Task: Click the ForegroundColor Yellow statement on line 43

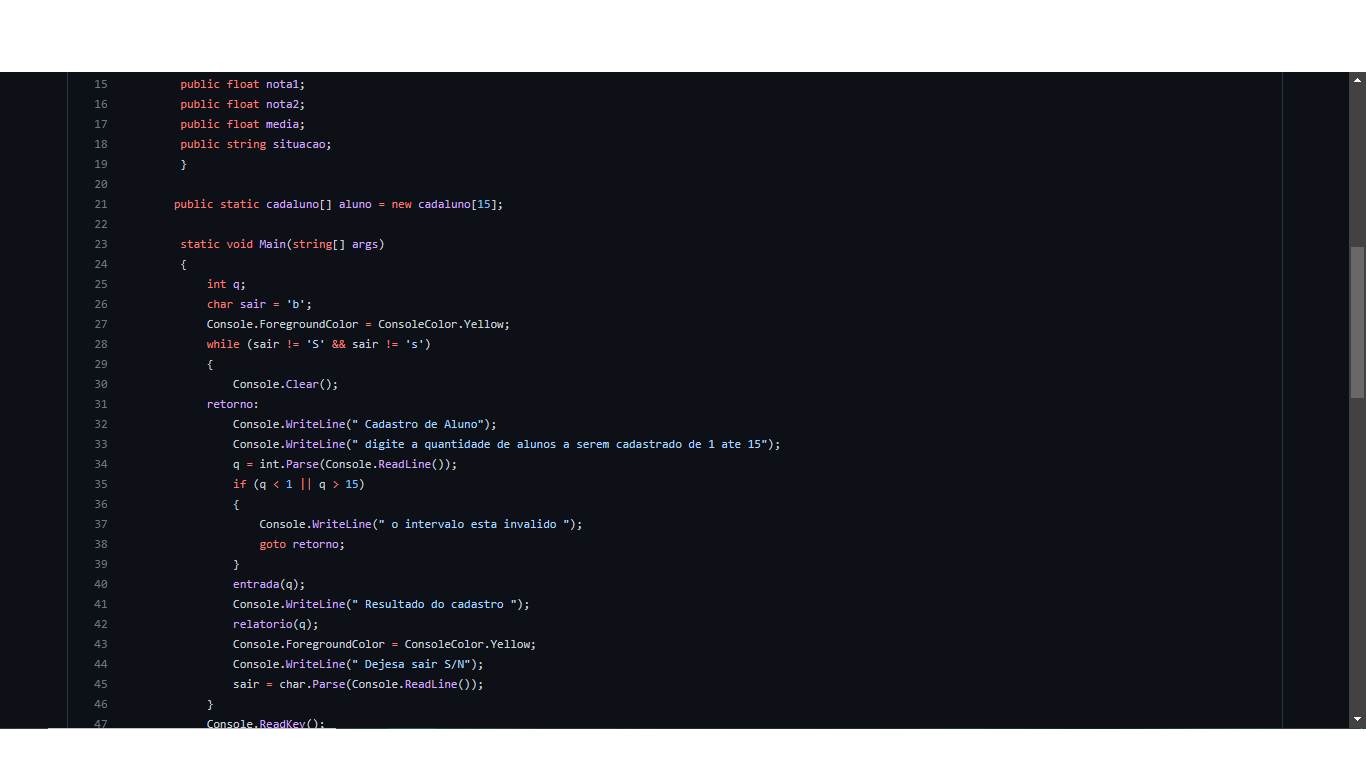Action: (385, 644)
